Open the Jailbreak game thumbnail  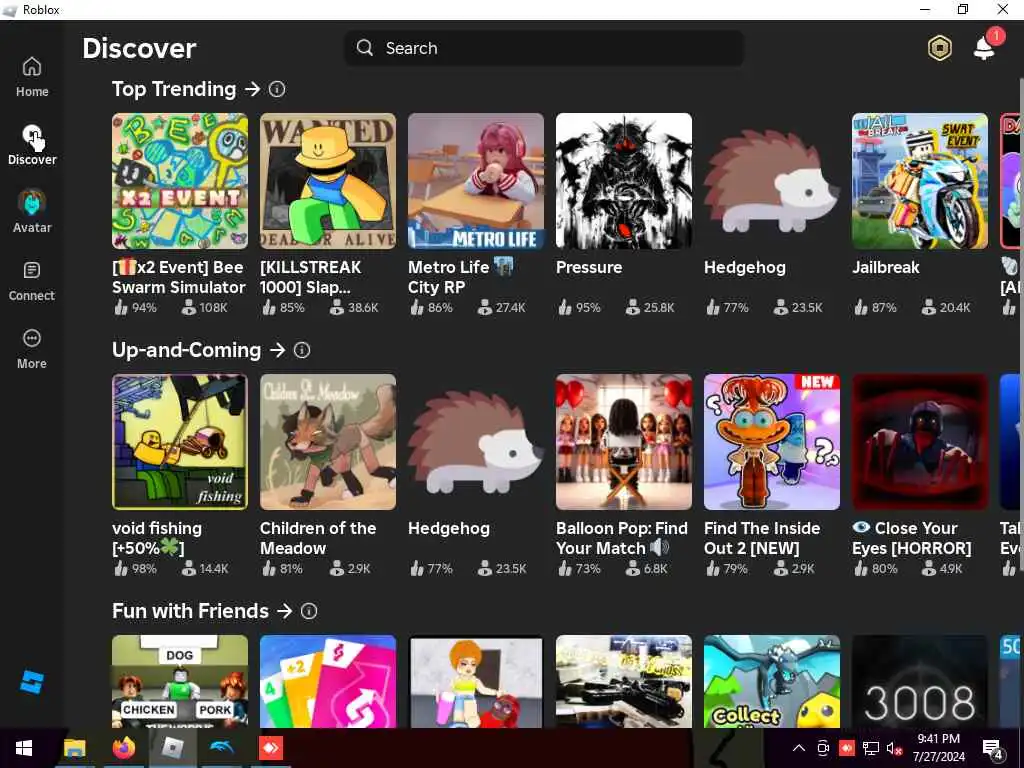(920, 181)
